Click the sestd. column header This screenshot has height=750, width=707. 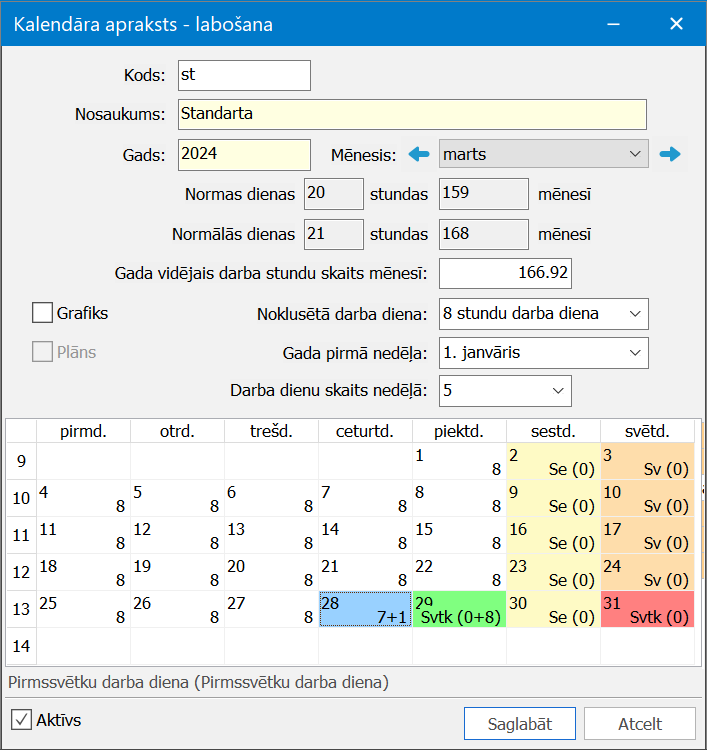(553, 431)
